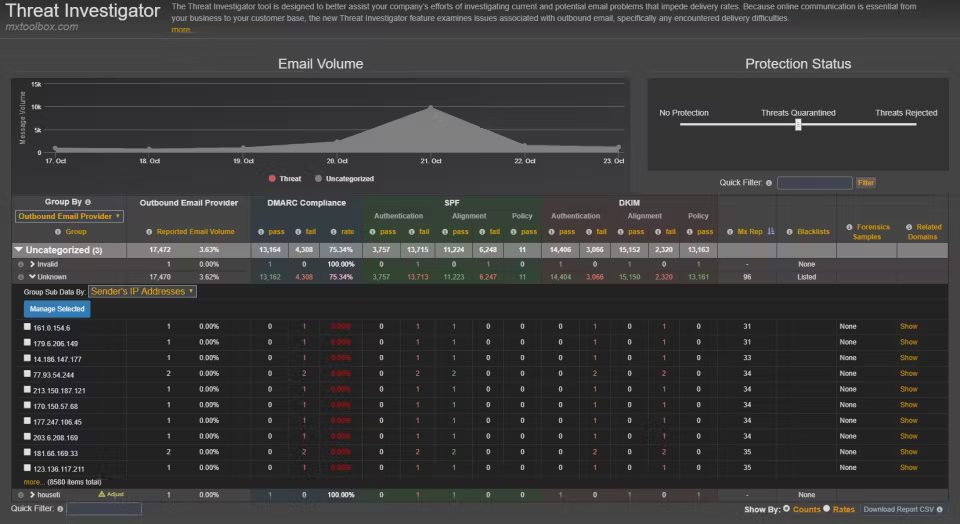
Task: Click the Manage Selected button
Action: pos(57,309)
